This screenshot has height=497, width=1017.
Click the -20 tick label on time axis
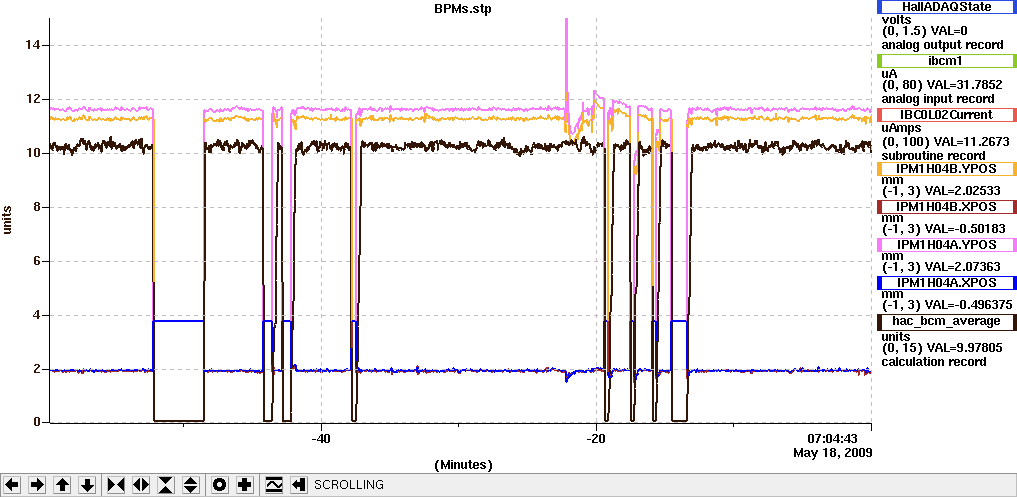595,439
